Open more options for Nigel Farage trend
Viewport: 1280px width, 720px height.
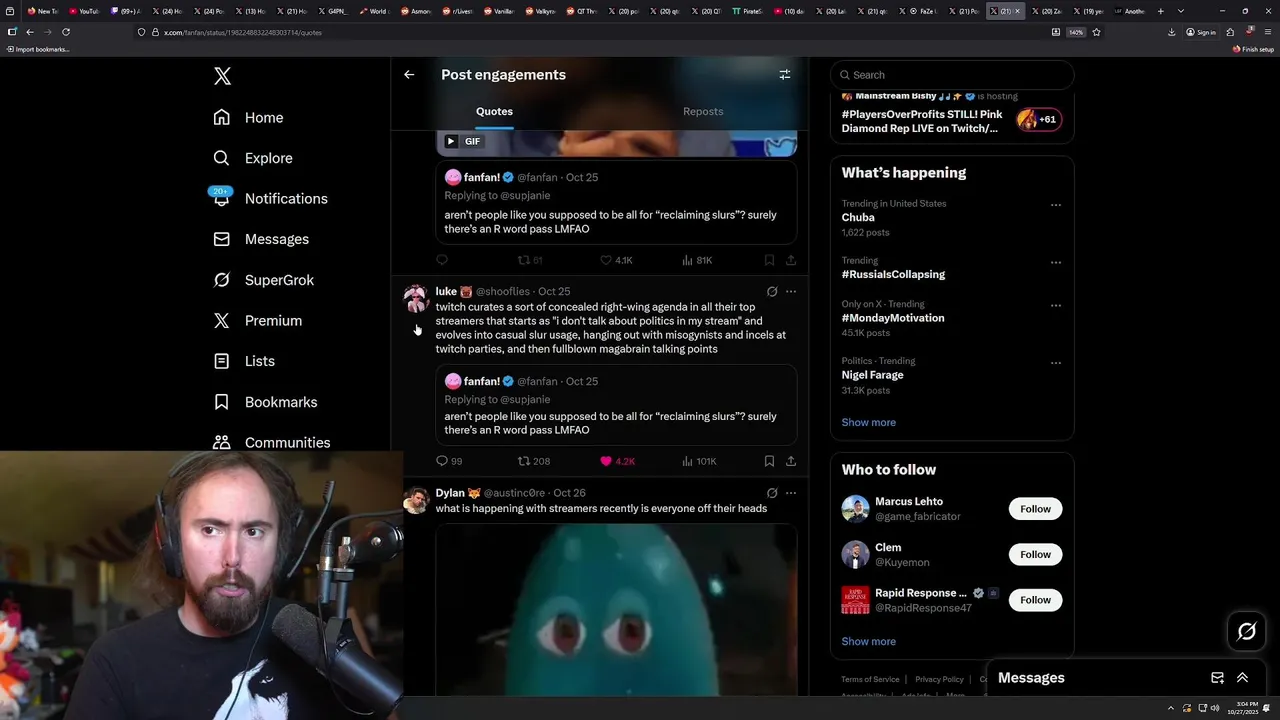[x=1055, y=362]
